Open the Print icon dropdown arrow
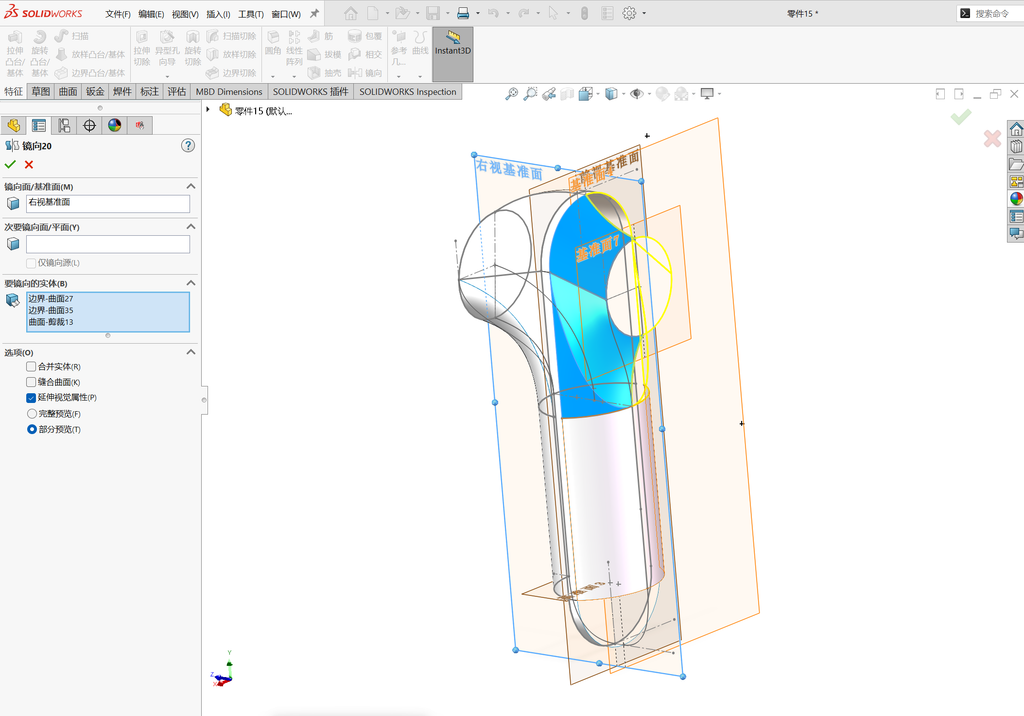This screenshot has width=1024, height=716. pyautogui.click(x=477, y=13)
